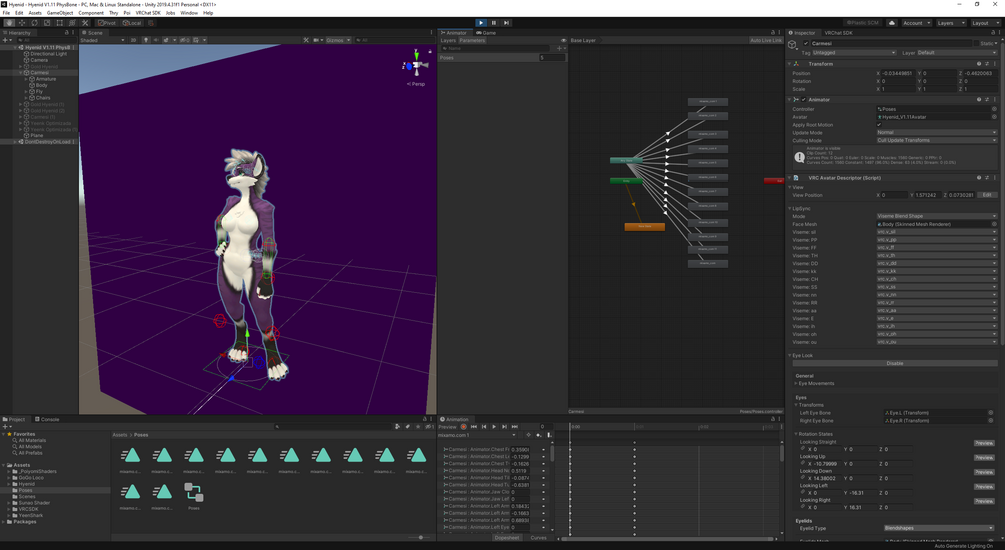Go to last keyframe in Animation window
Viewport: 1005px width, 550px height.
[x=515, y=426]
